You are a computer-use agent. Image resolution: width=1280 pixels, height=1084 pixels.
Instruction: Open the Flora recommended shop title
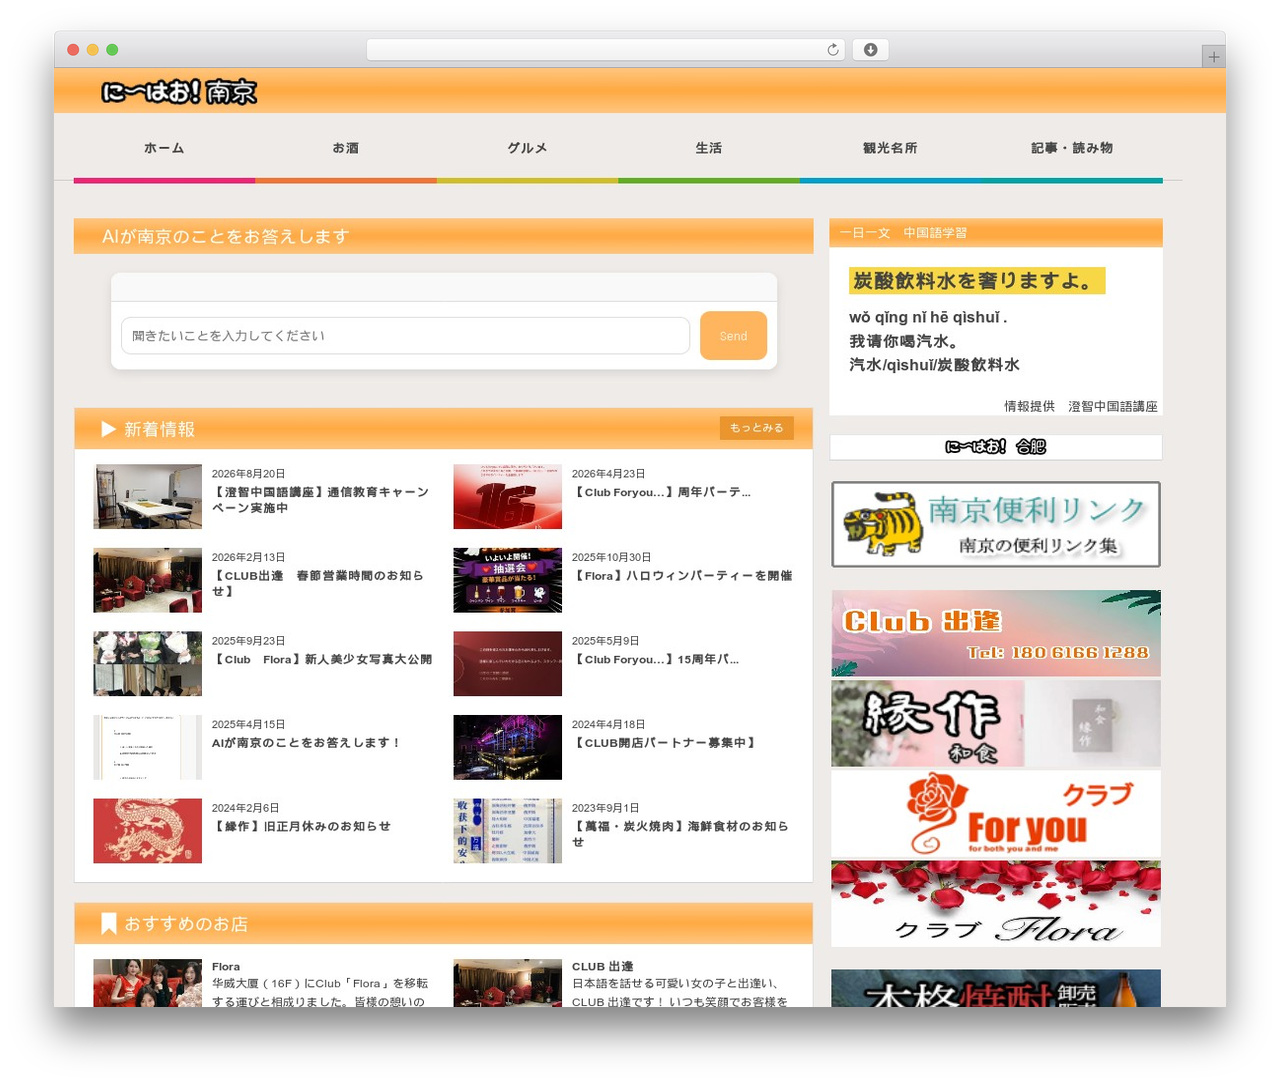226,967
